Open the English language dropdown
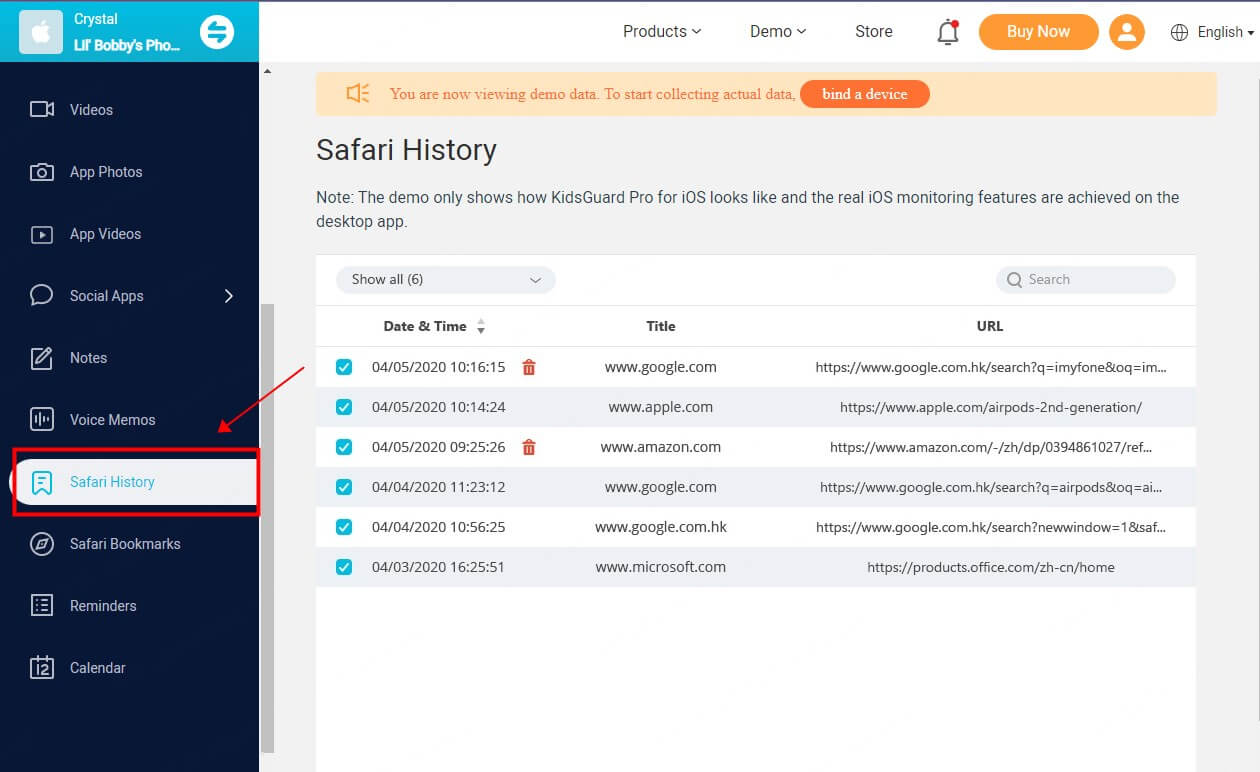This screenshot has height=772, width=1260. [1226, 32]
